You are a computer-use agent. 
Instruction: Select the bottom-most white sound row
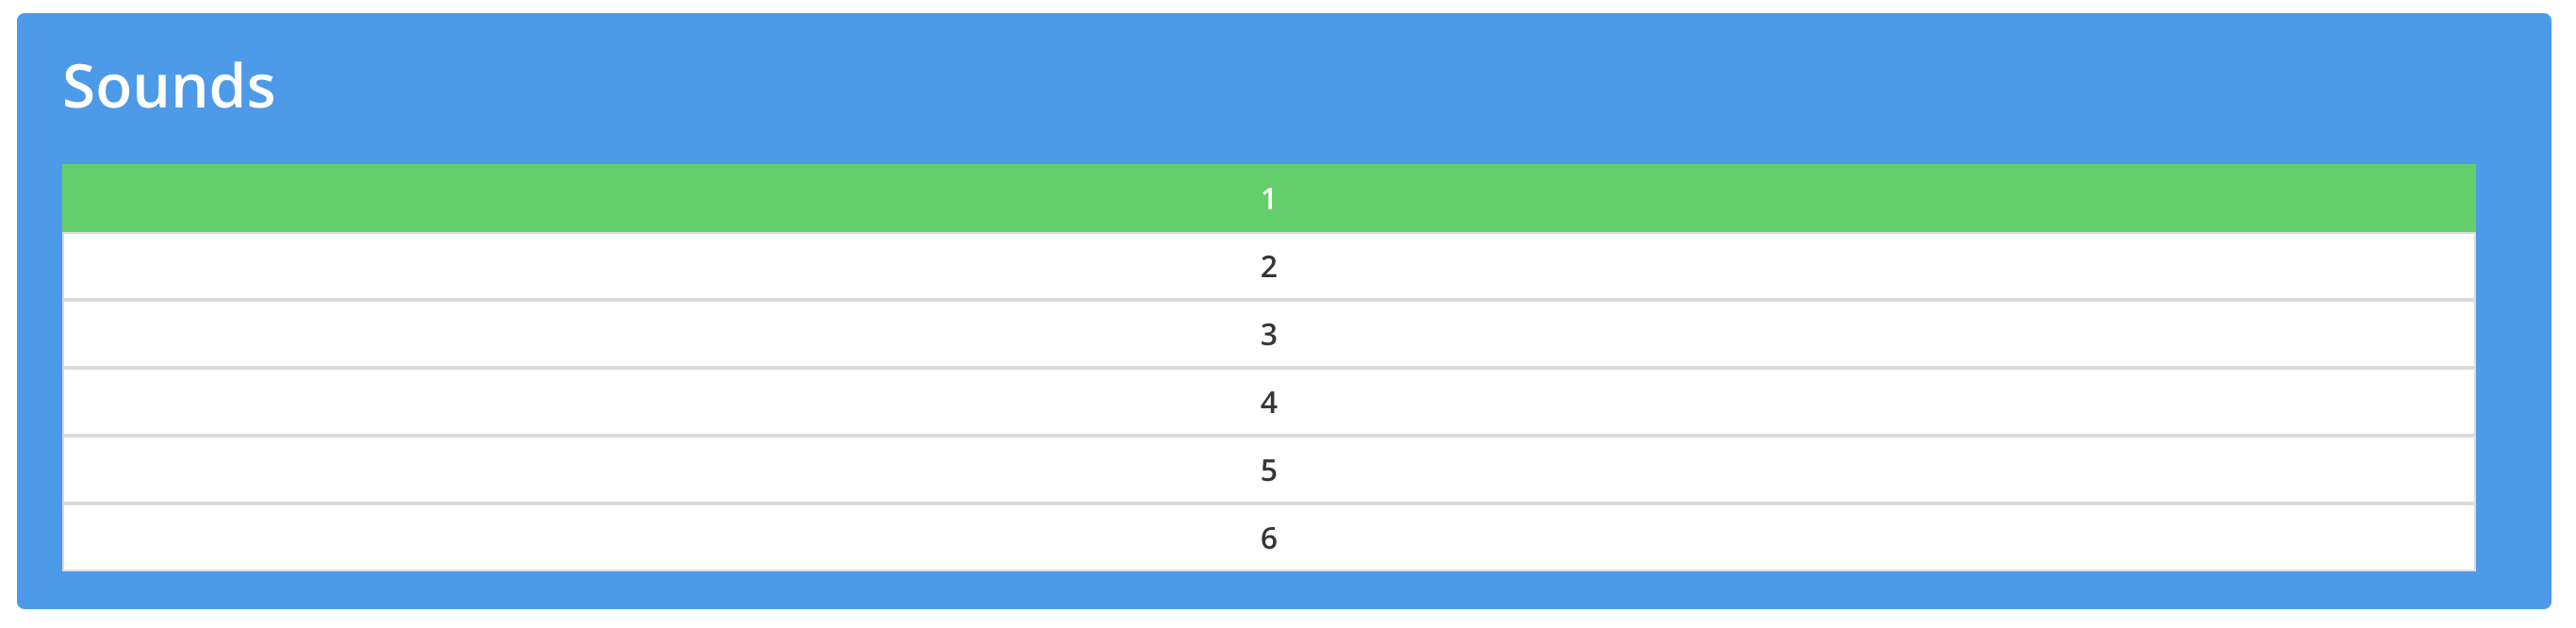coord(1268,538)
